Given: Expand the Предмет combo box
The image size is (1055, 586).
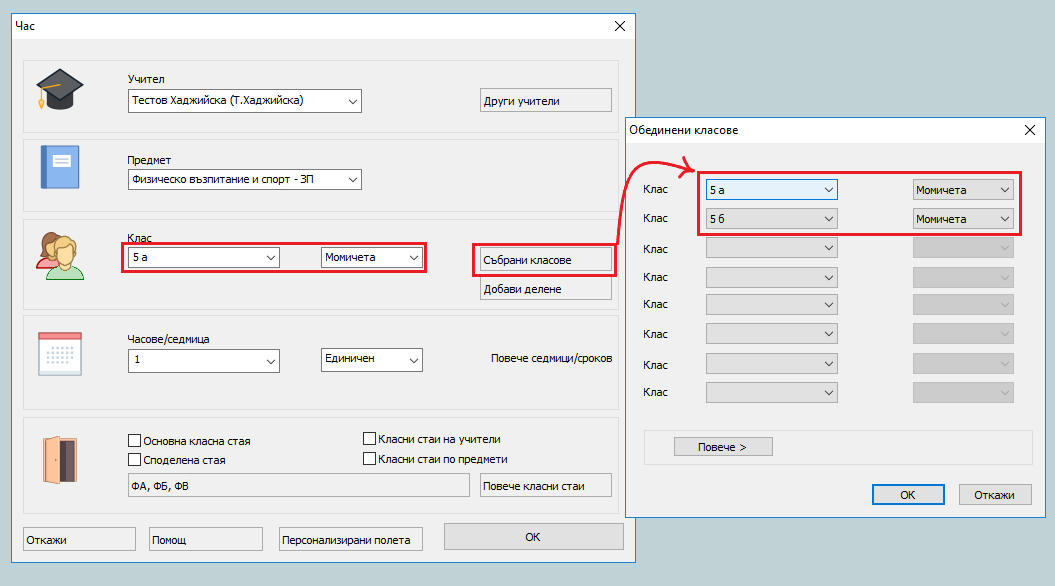Looking at the screenshot, I should tap(352, 180).
